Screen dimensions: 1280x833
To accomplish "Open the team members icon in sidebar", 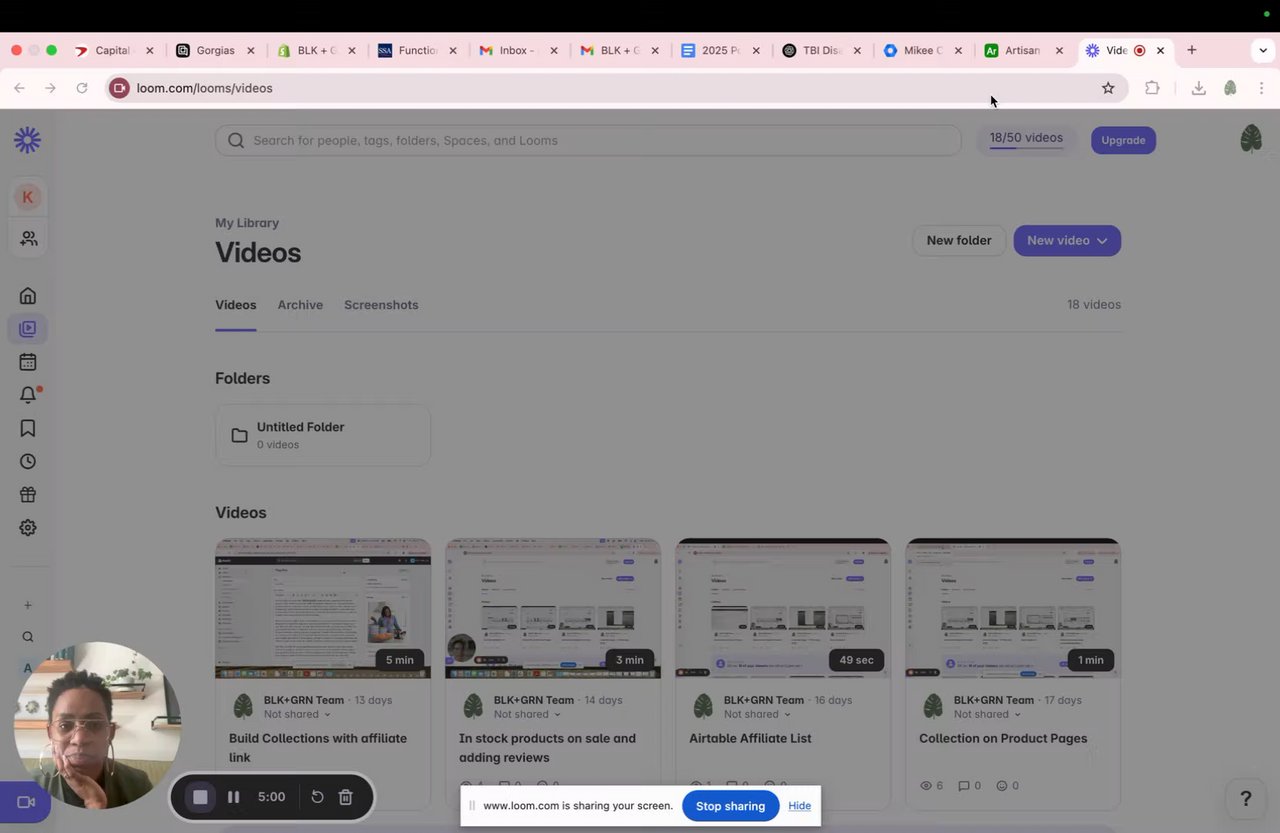I will click(x=28, y=239).
